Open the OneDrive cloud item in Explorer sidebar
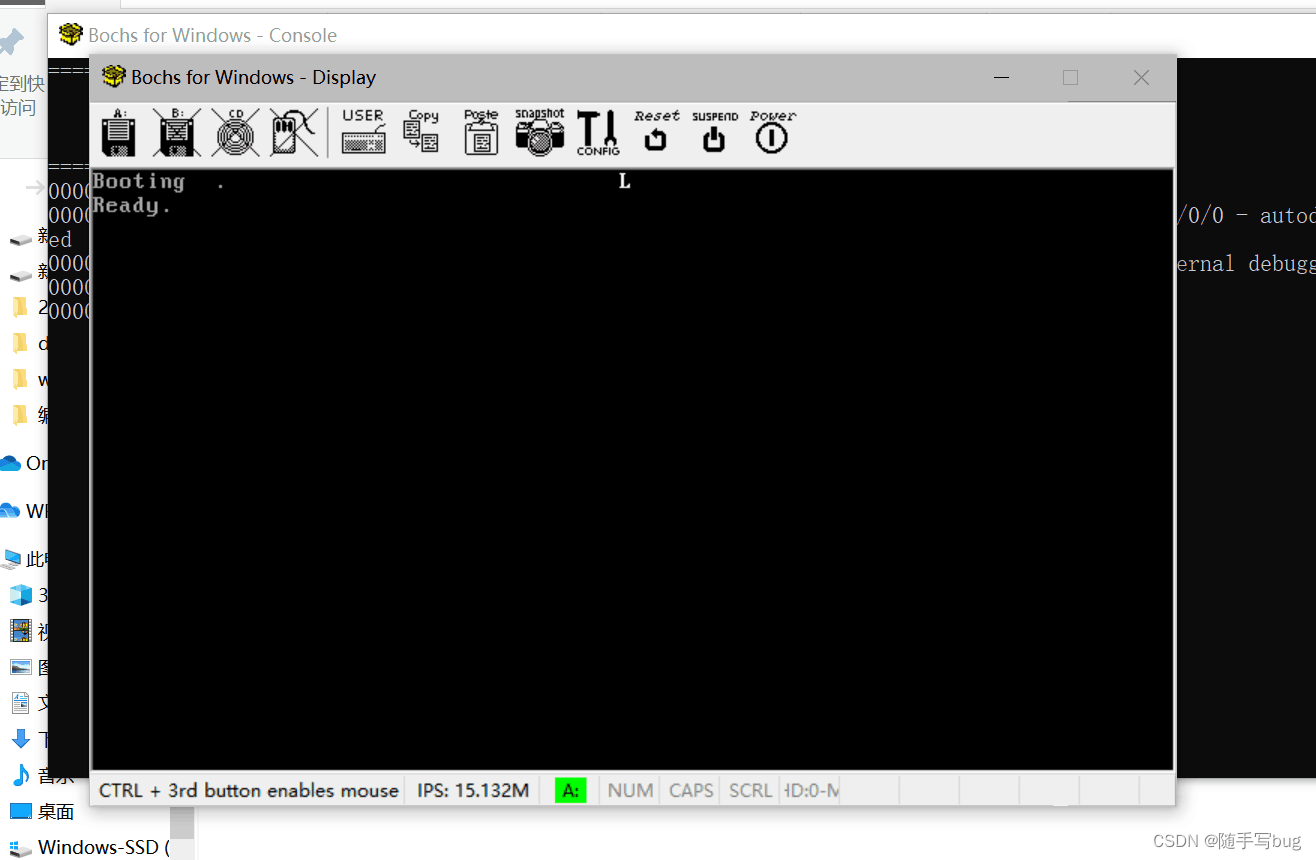 click(10, 463)
